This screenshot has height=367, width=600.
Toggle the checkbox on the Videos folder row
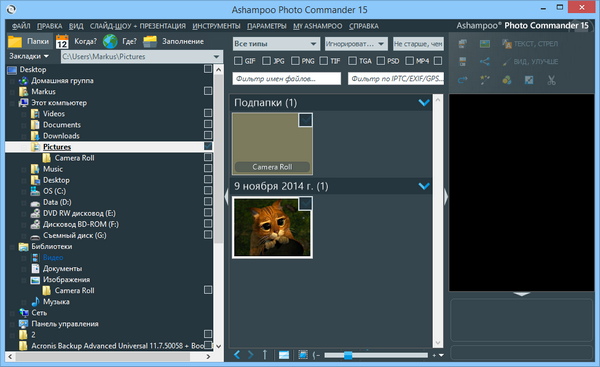click(208, 113)
